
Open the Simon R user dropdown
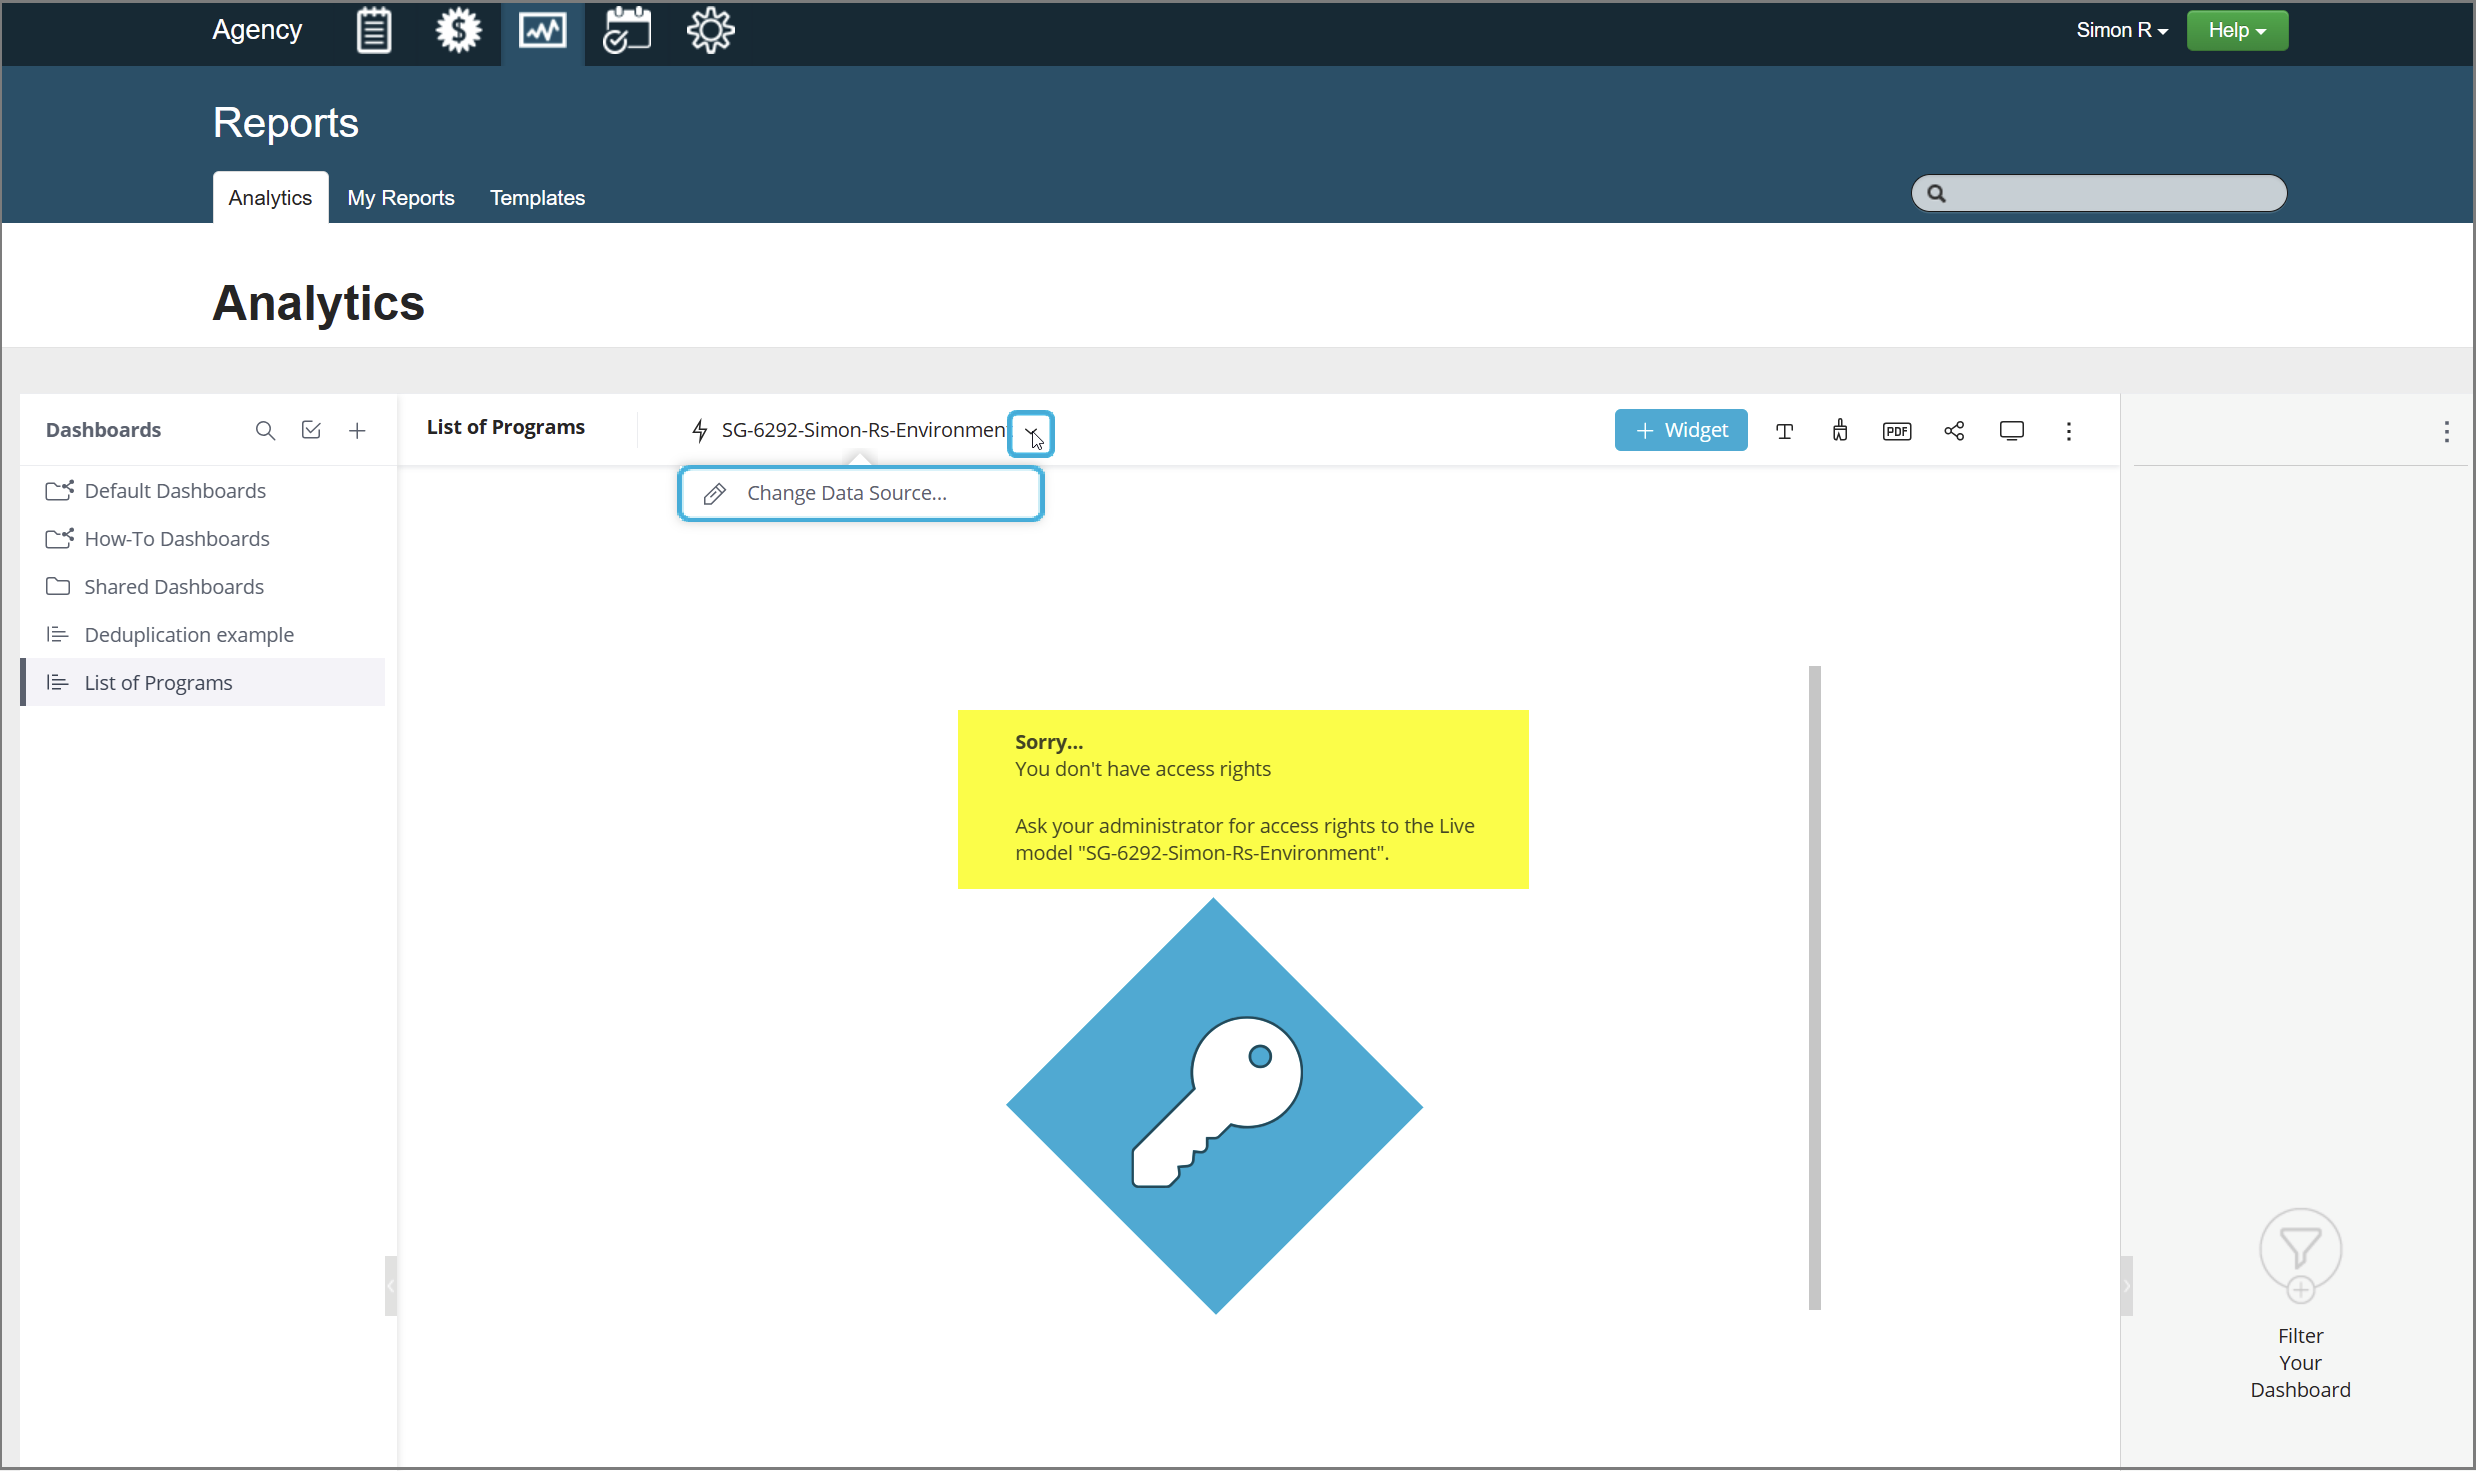(x=2121, y=30)
